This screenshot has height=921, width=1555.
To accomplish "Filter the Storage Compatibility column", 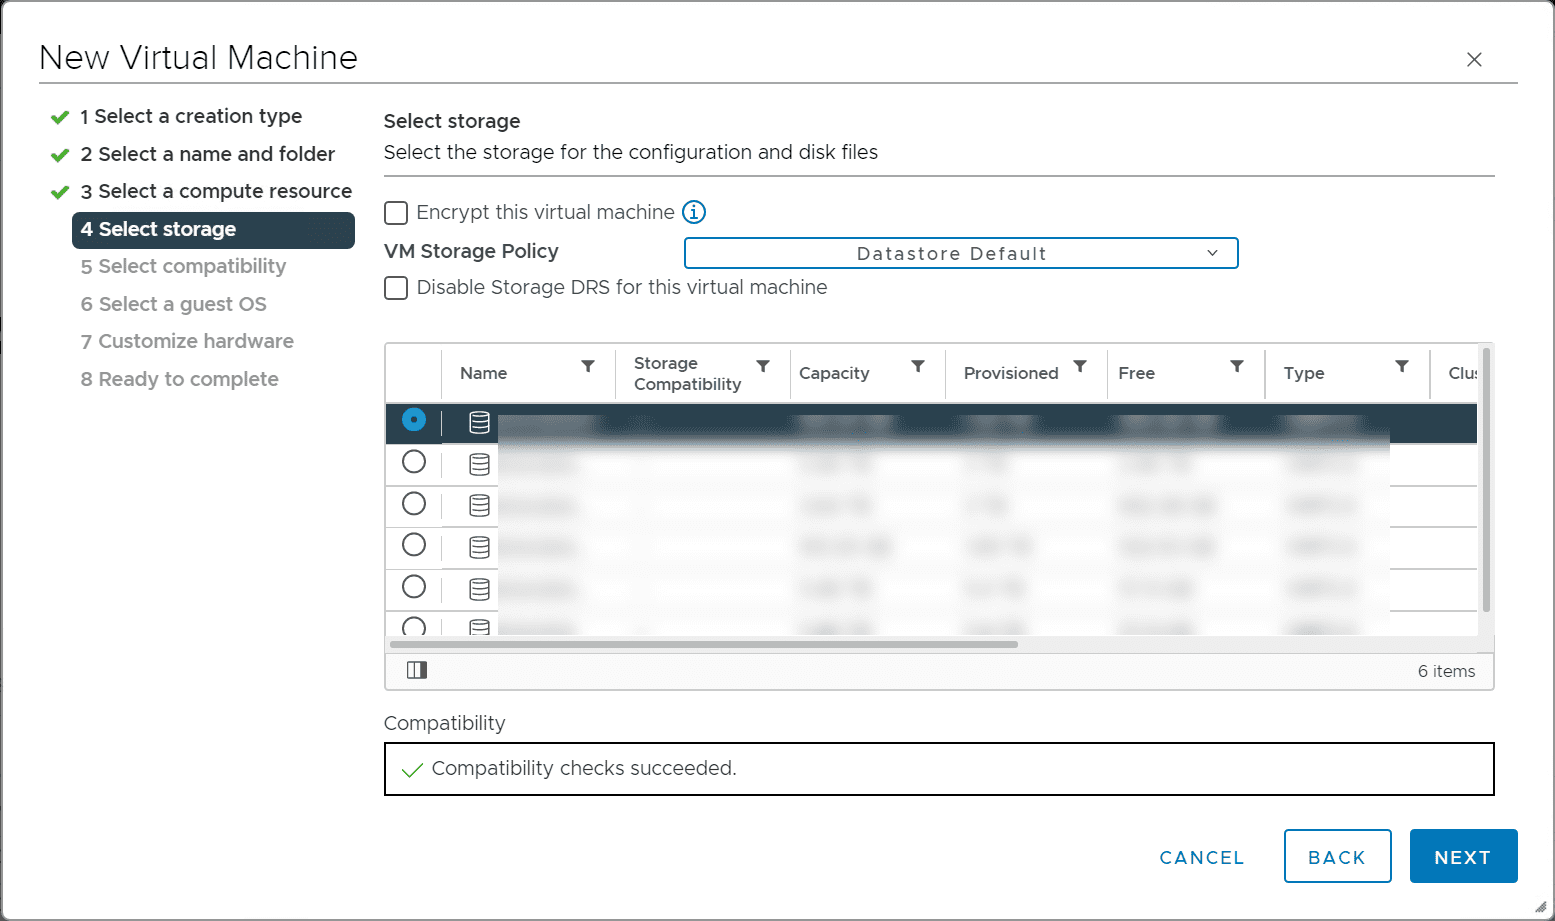I will [763, 366].
